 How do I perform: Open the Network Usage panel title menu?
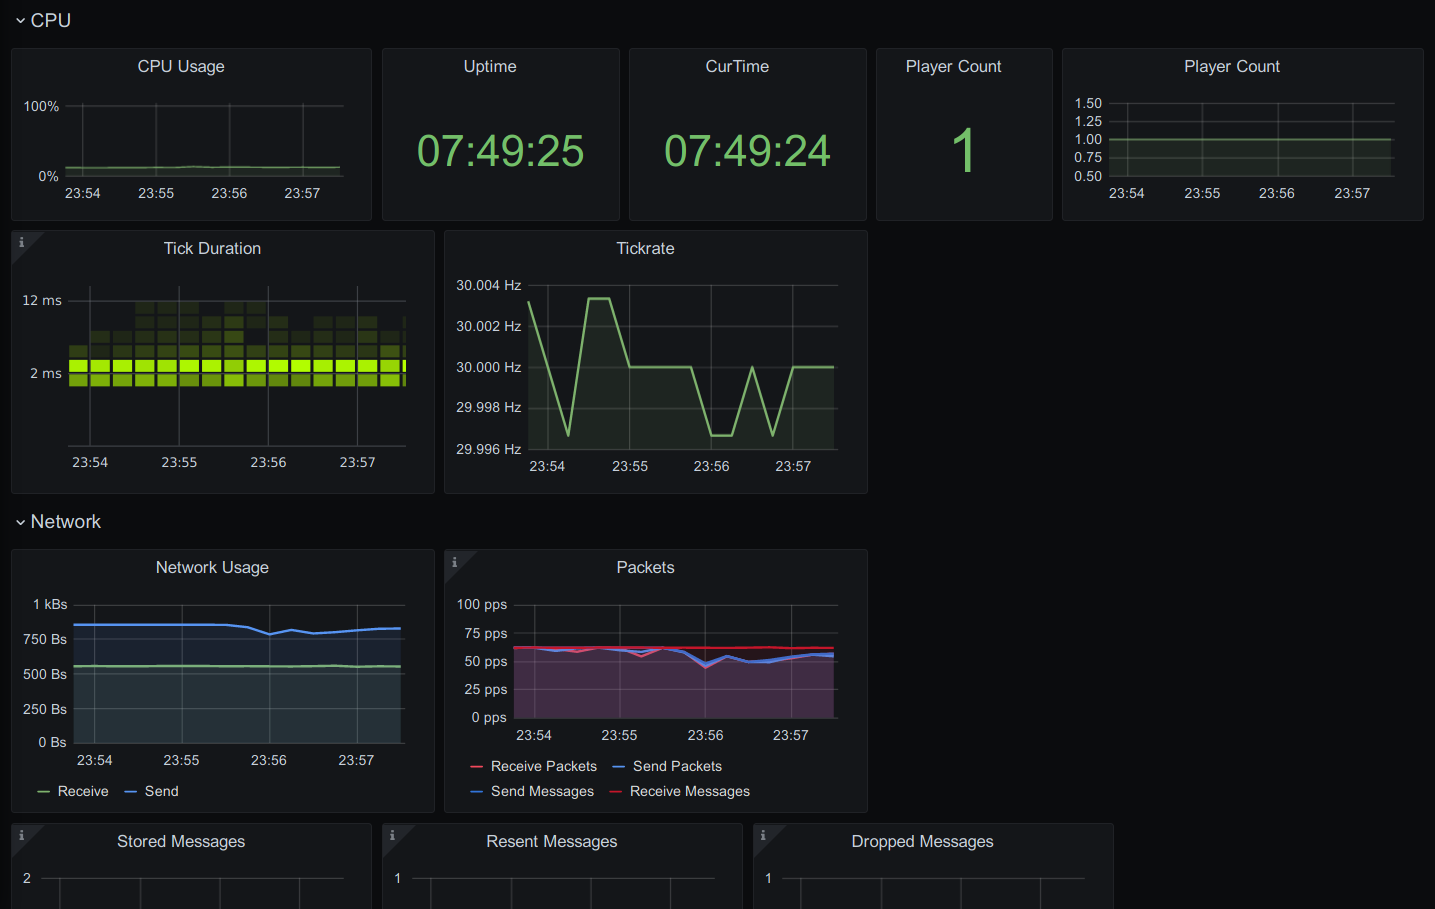(x=212, y=567)
